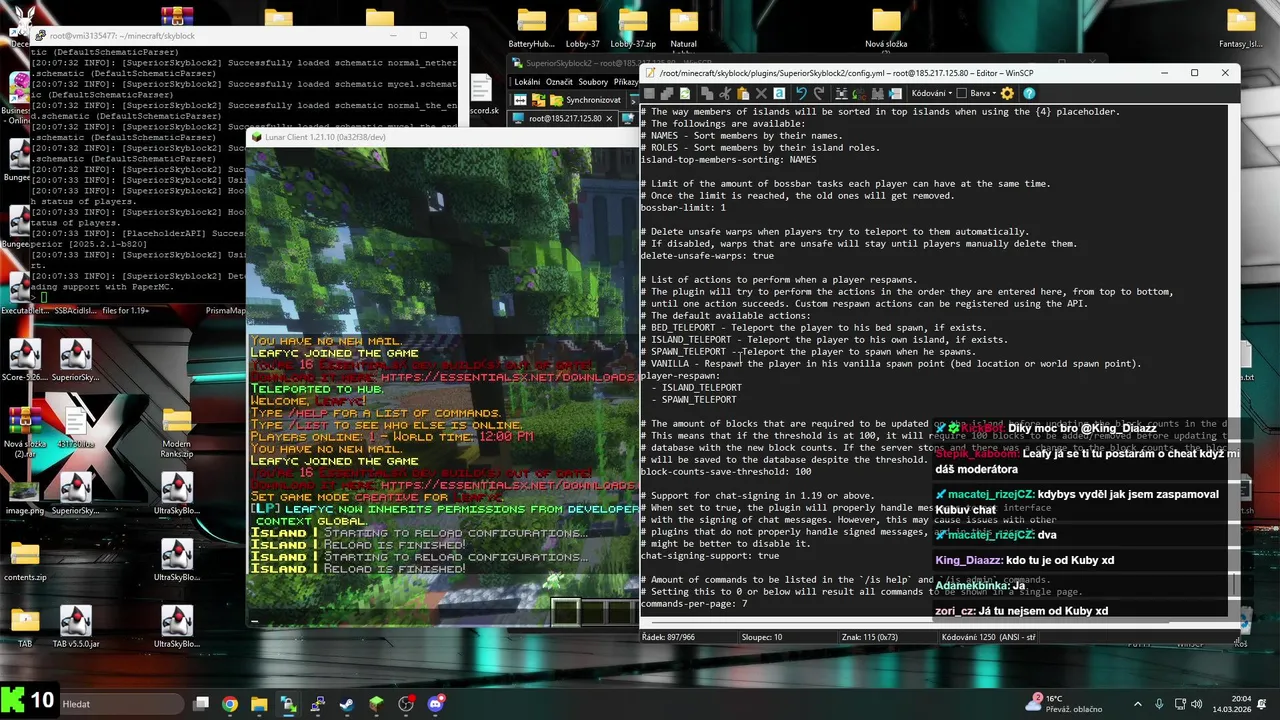Open OBS Studio from the taskbar
The width and height of the screenshot is (1280, 720).
click(406, 704)
